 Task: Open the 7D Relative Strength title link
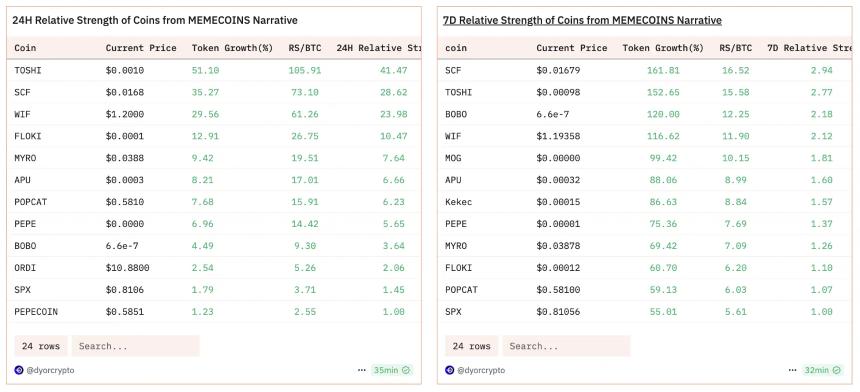[582, 20]
